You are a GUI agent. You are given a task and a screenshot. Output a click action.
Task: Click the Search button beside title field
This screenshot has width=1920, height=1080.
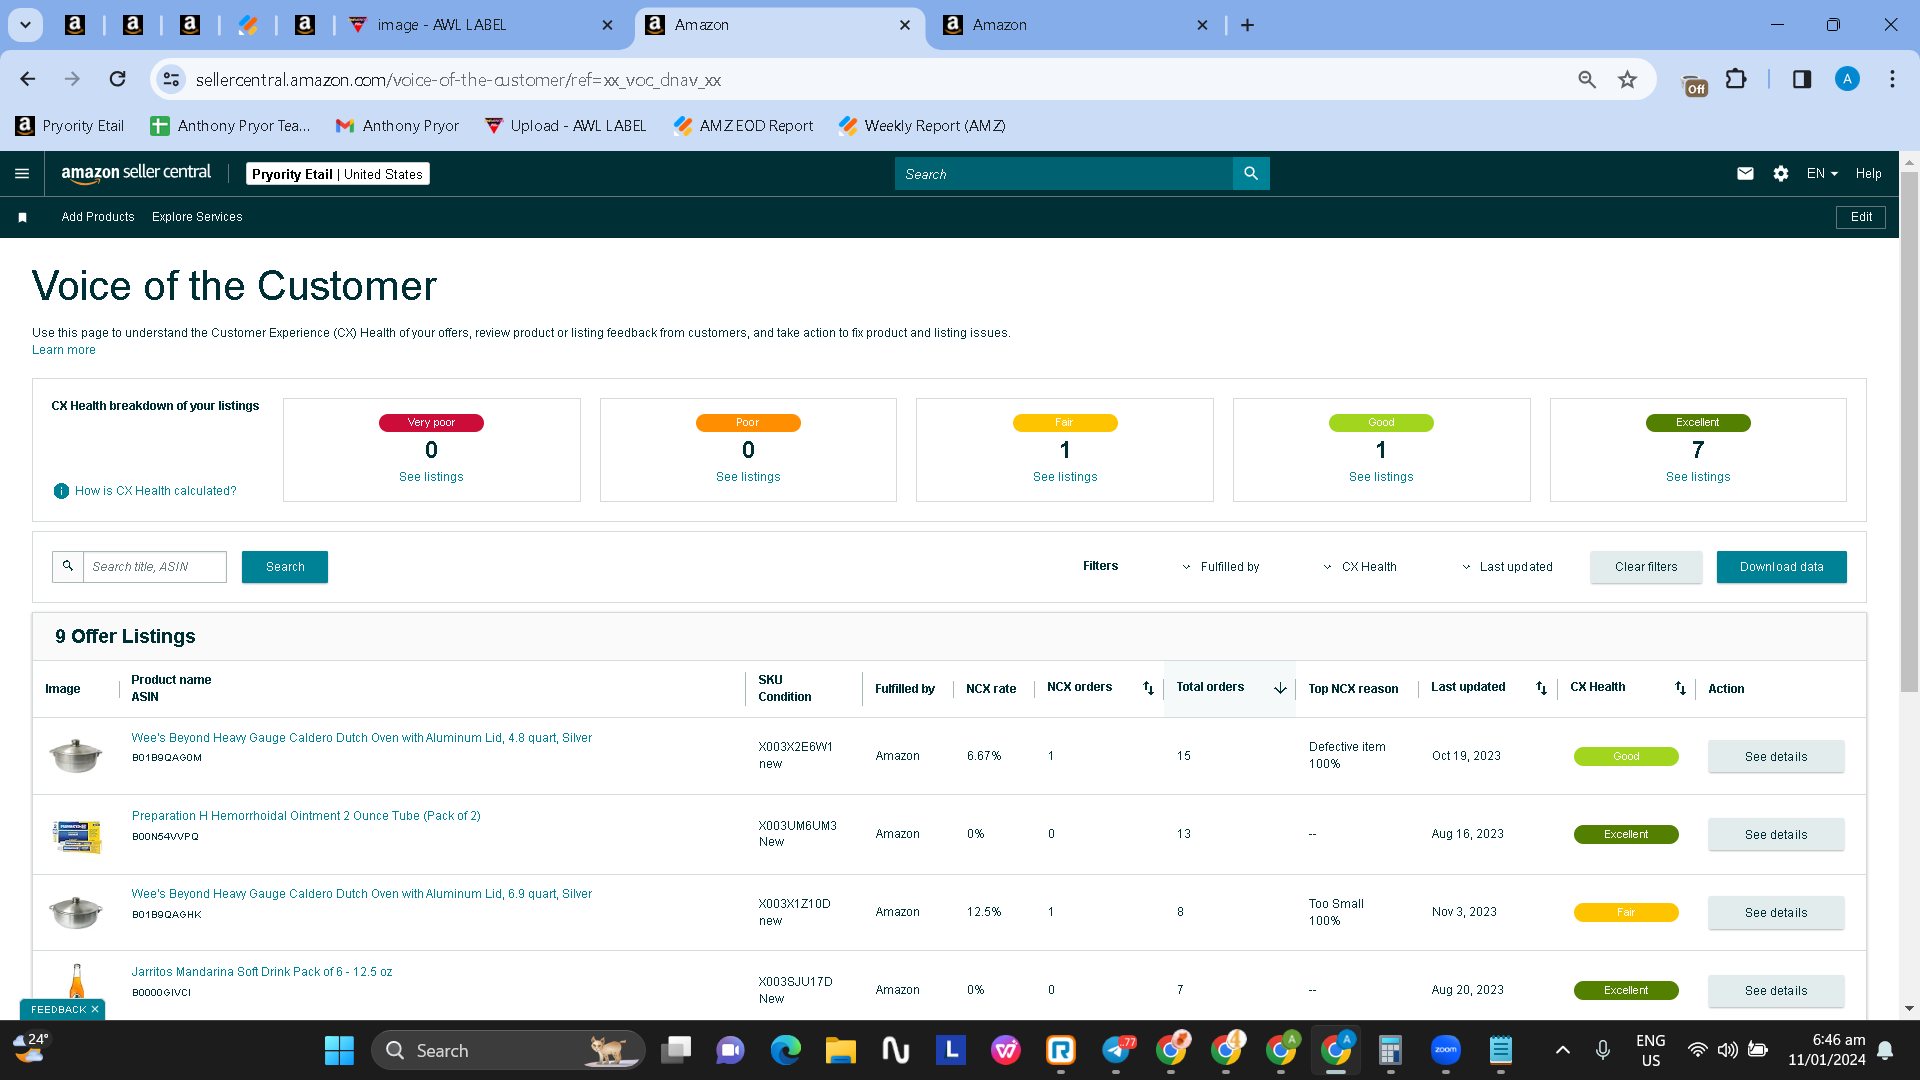pyautogui.click(x=285, y=567)
